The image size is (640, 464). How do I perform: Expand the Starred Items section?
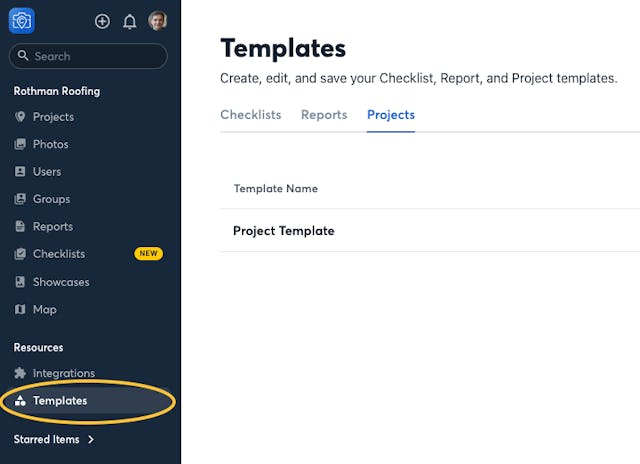pos(54,439)
